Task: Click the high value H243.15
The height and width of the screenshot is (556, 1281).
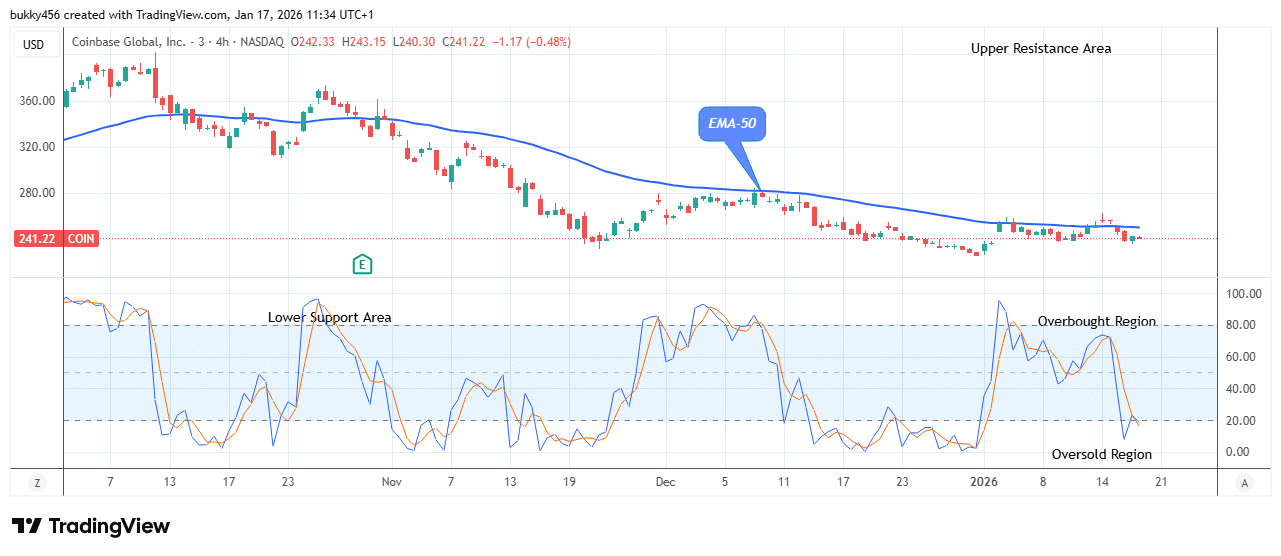Action: [x=364, y=42]
